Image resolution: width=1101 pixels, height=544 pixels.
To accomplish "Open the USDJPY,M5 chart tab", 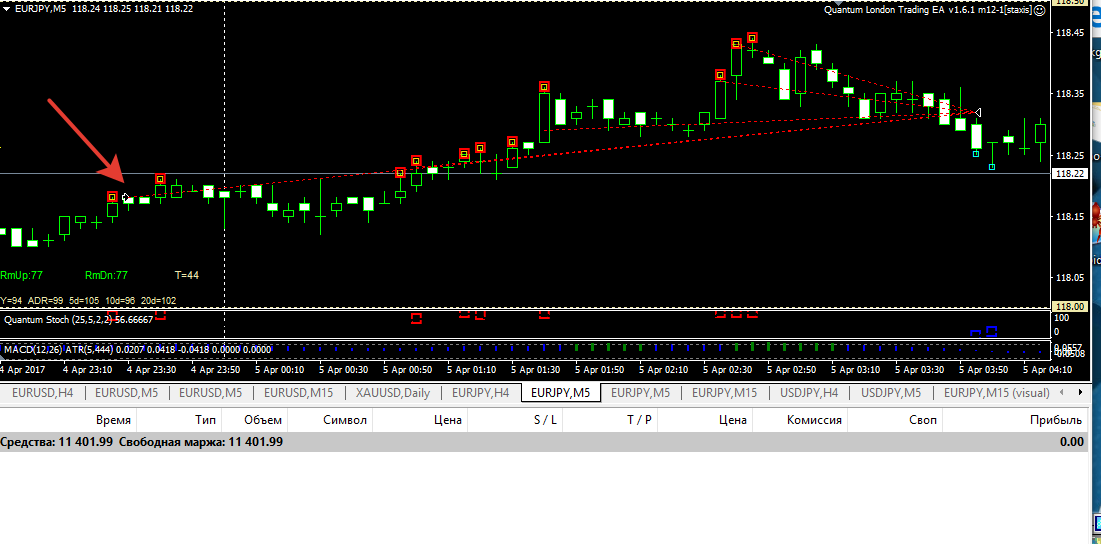I will coord(890,392).
